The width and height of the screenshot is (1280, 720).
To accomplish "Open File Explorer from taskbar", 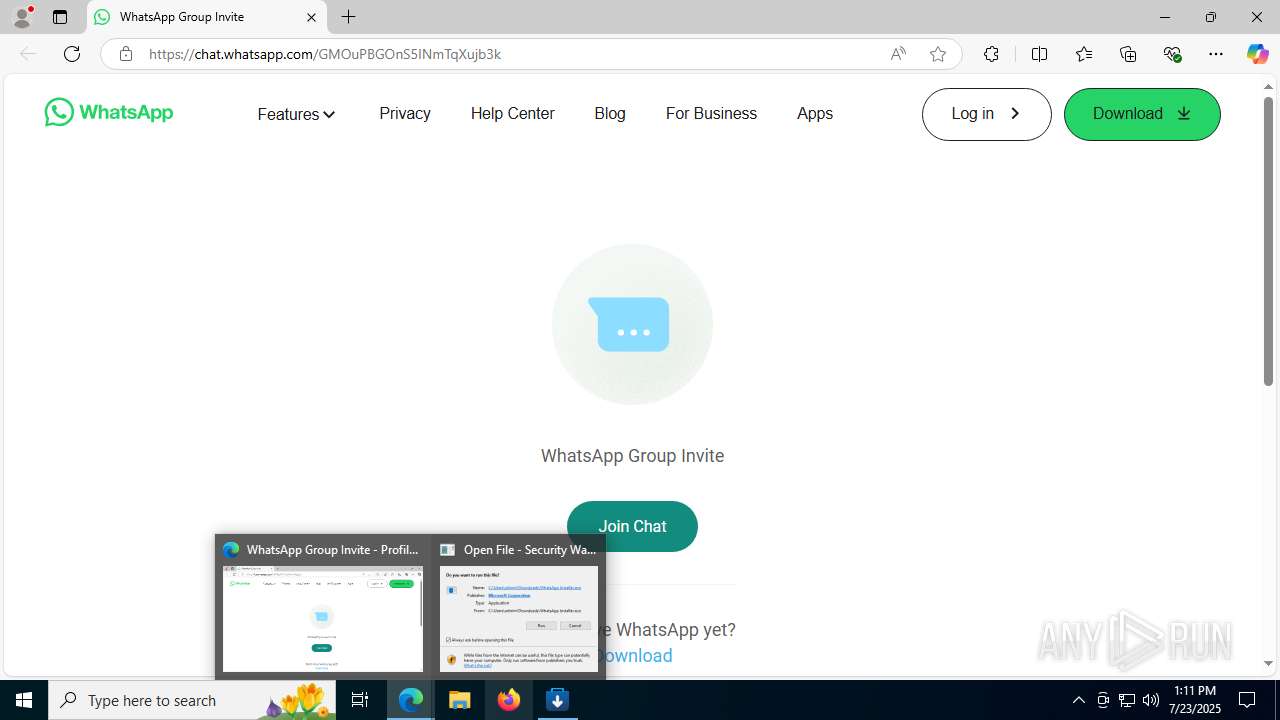I will click(x=460, y=700).
